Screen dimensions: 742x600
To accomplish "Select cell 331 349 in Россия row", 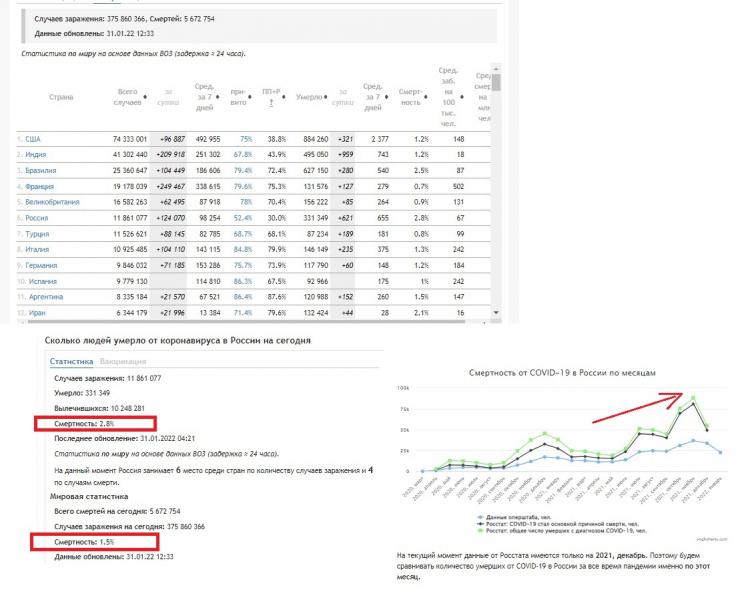I will tap(316, 218).
